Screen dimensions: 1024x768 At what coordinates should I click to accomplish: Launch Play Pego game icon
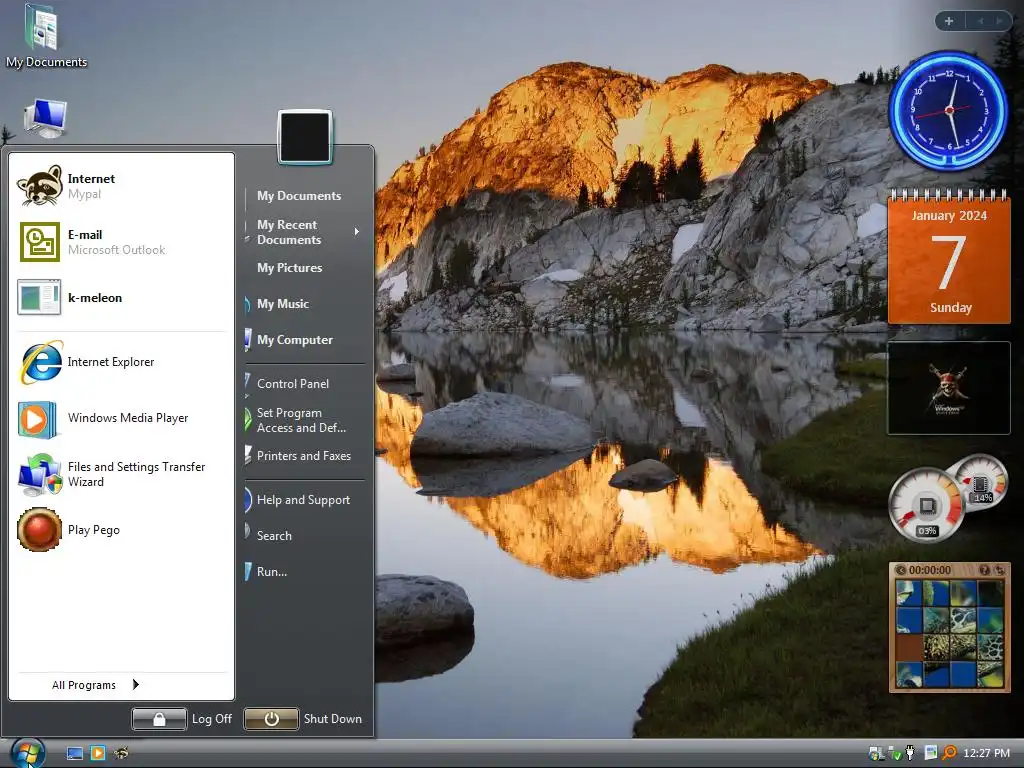pos(39,530)
